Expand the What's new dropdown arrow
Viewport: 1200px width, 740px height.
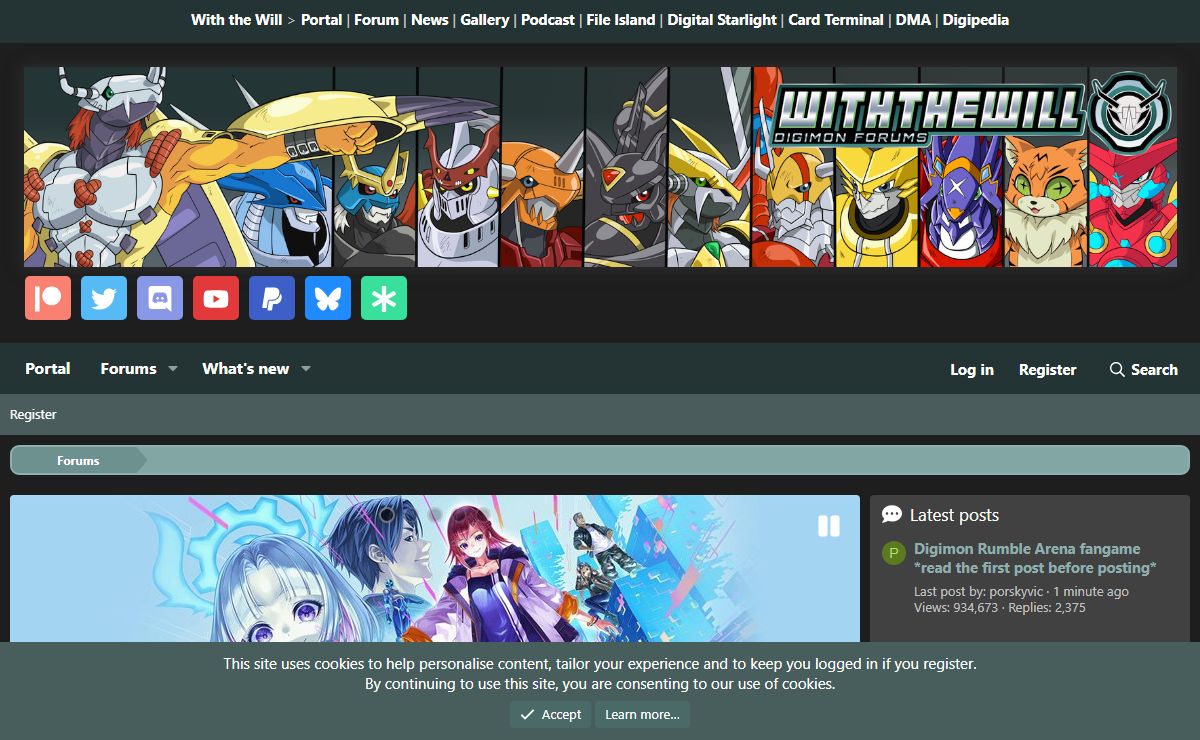point(306,369)
